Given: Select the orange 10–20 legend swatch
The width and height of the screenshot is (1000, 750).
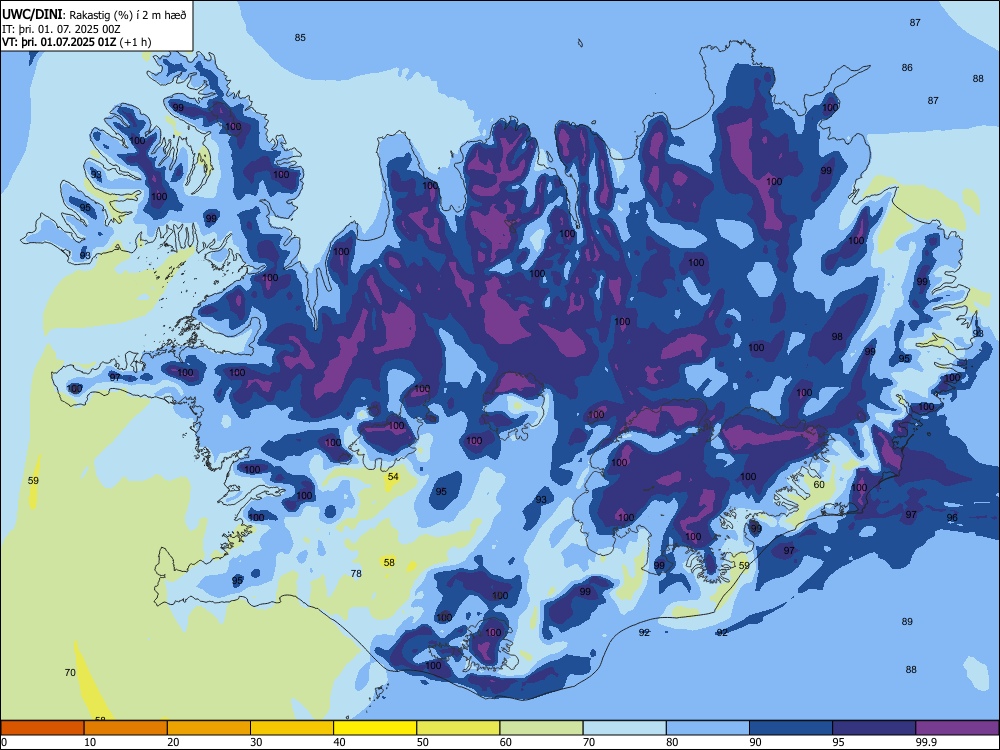Looking at the screenshot, I should tap(126, 728).
